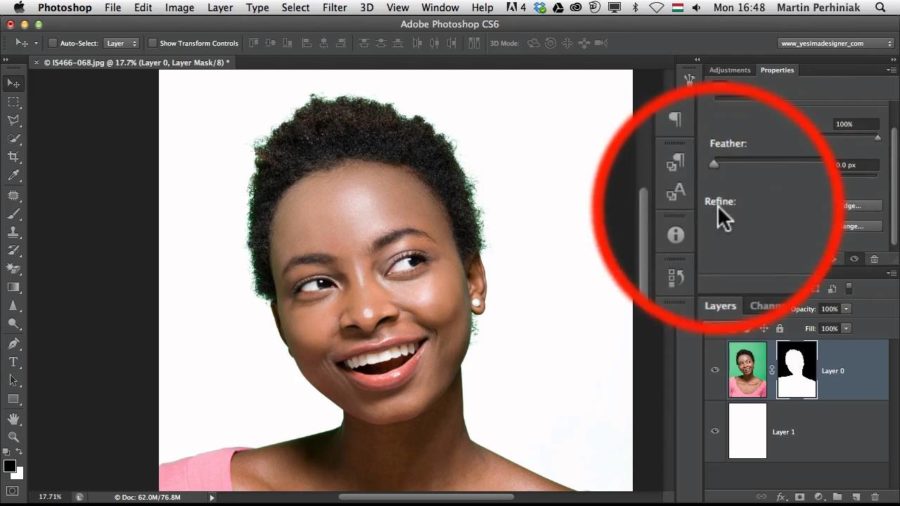Image resolution: width=900 pixels, height=506 pixels.
Task: Select the Eyedropper tool
Action: [x=13, y=175]
